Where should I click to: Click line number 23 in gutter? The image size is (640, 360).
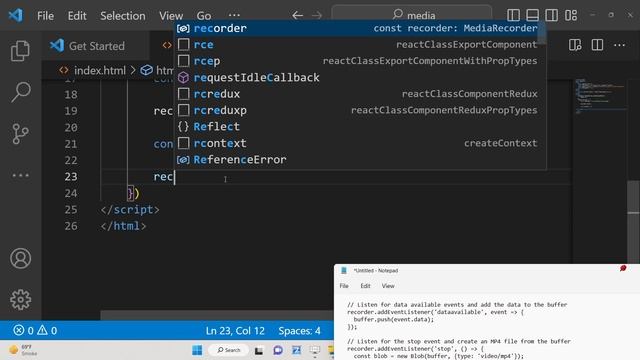pos(71,176)
